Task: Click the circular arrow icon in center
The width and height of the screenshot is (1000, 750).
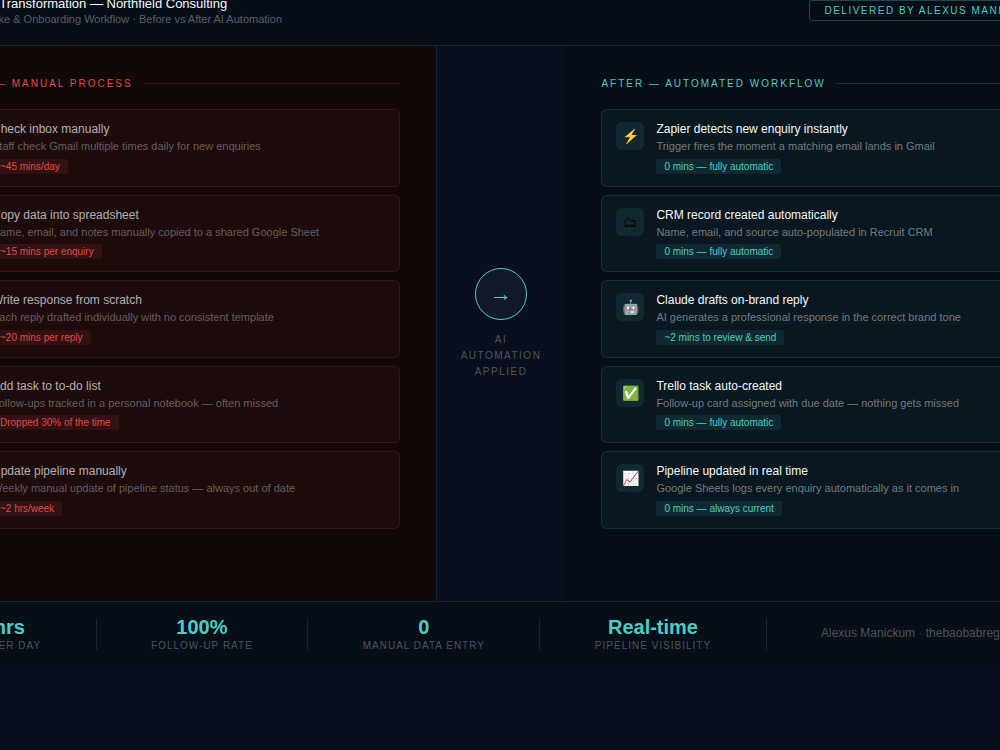Action: [x=501, y=294]
